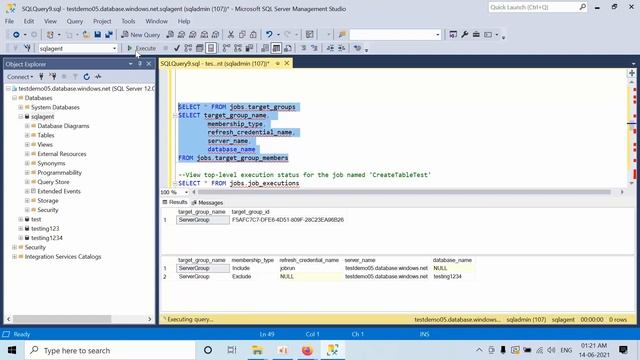640x360 pixels.
Task: Open the Query menu
Action: 75,21
